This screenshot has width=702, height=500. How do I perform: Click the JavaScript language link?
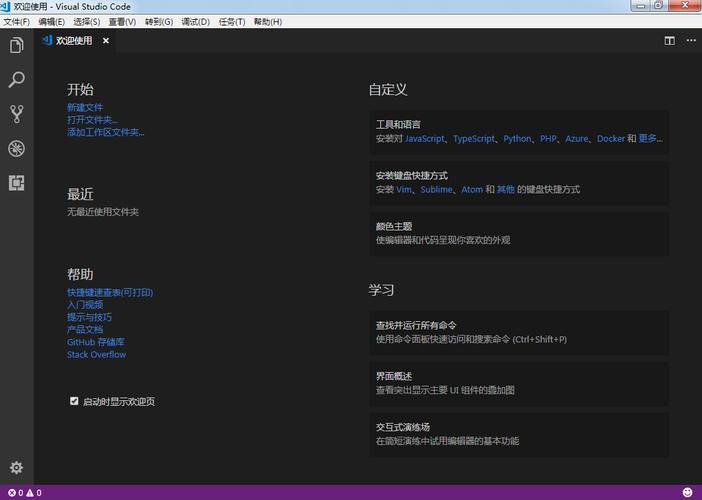pos(425,139)
